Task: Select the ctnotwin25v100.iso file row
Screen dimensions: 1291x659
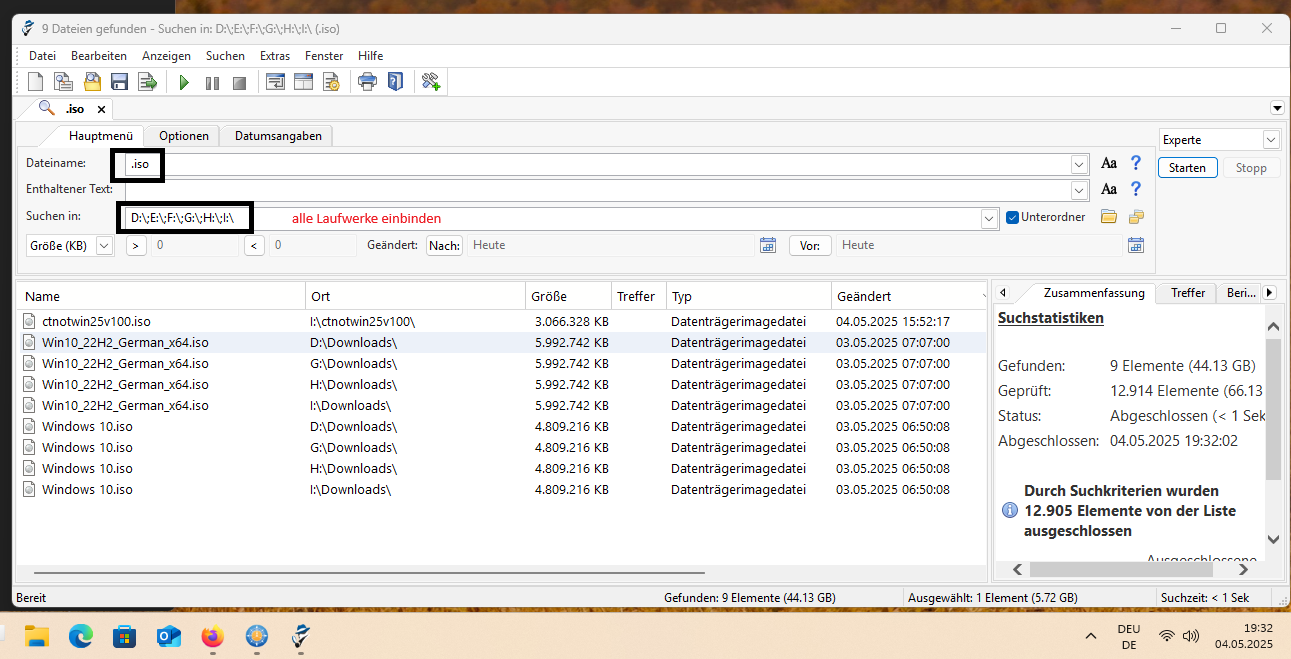Action: point(502,321)
